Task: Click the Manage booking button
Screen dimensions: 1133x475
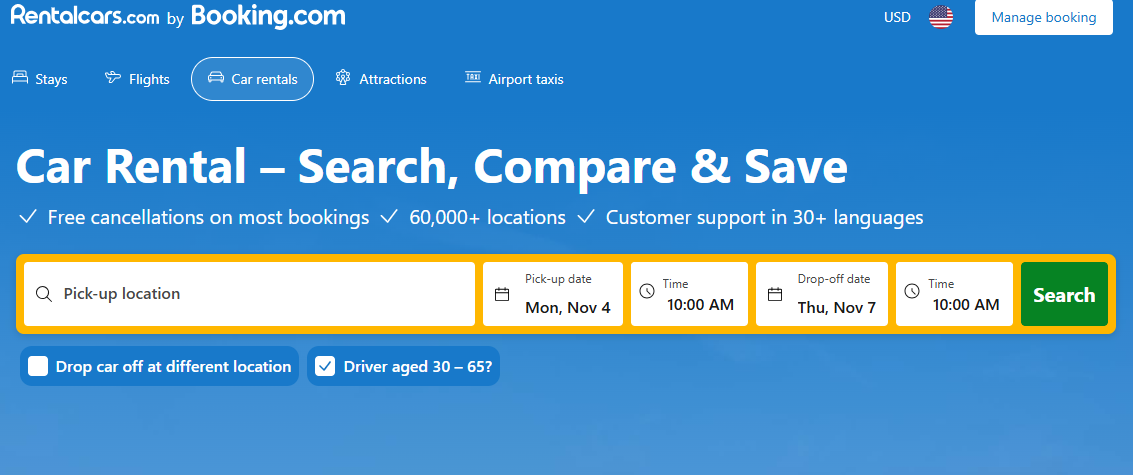Action: coord(1043,17)
